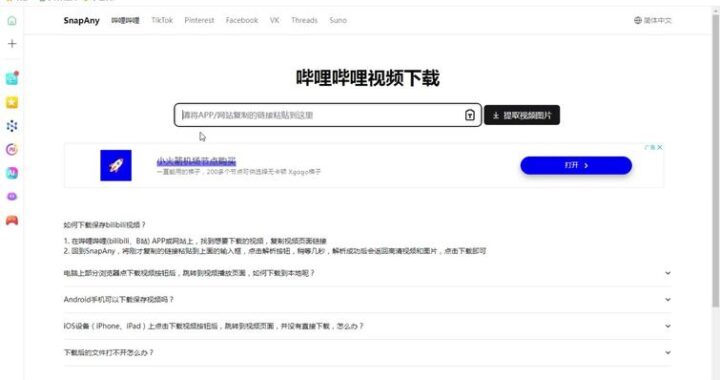Click the 哔哩哔哩视频下载 page title
720x380 pixels.
click(367, 78)
